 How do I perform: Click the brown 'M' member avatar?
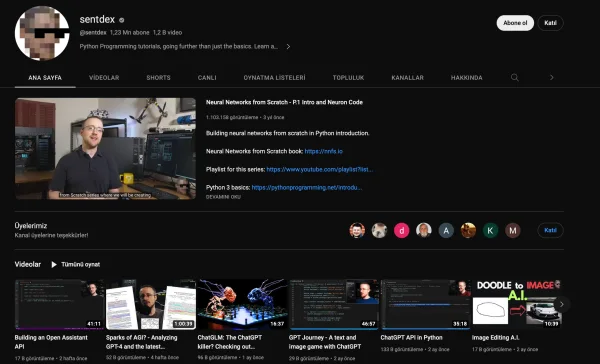coord(513,230)
